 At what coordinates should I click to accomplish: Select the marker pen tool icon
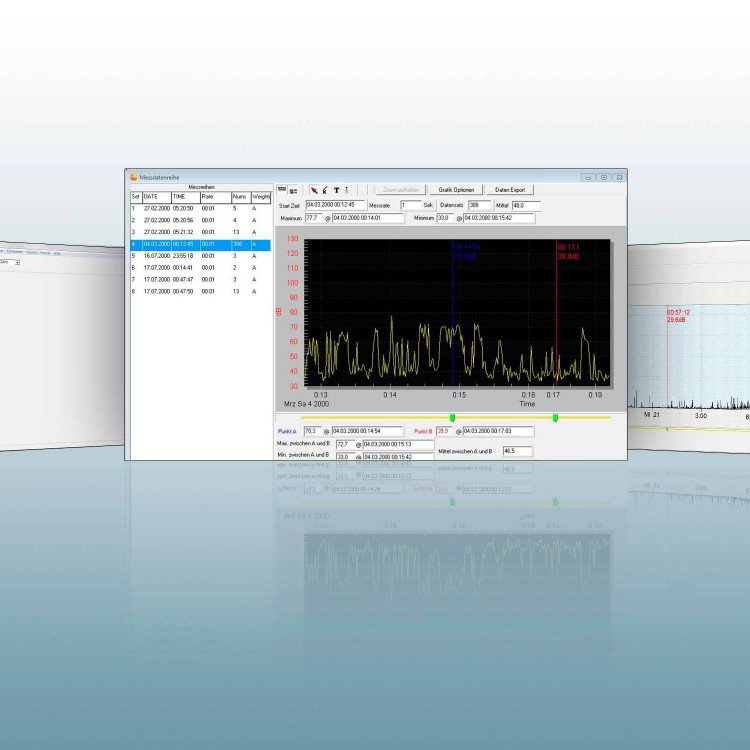point(325,189)
